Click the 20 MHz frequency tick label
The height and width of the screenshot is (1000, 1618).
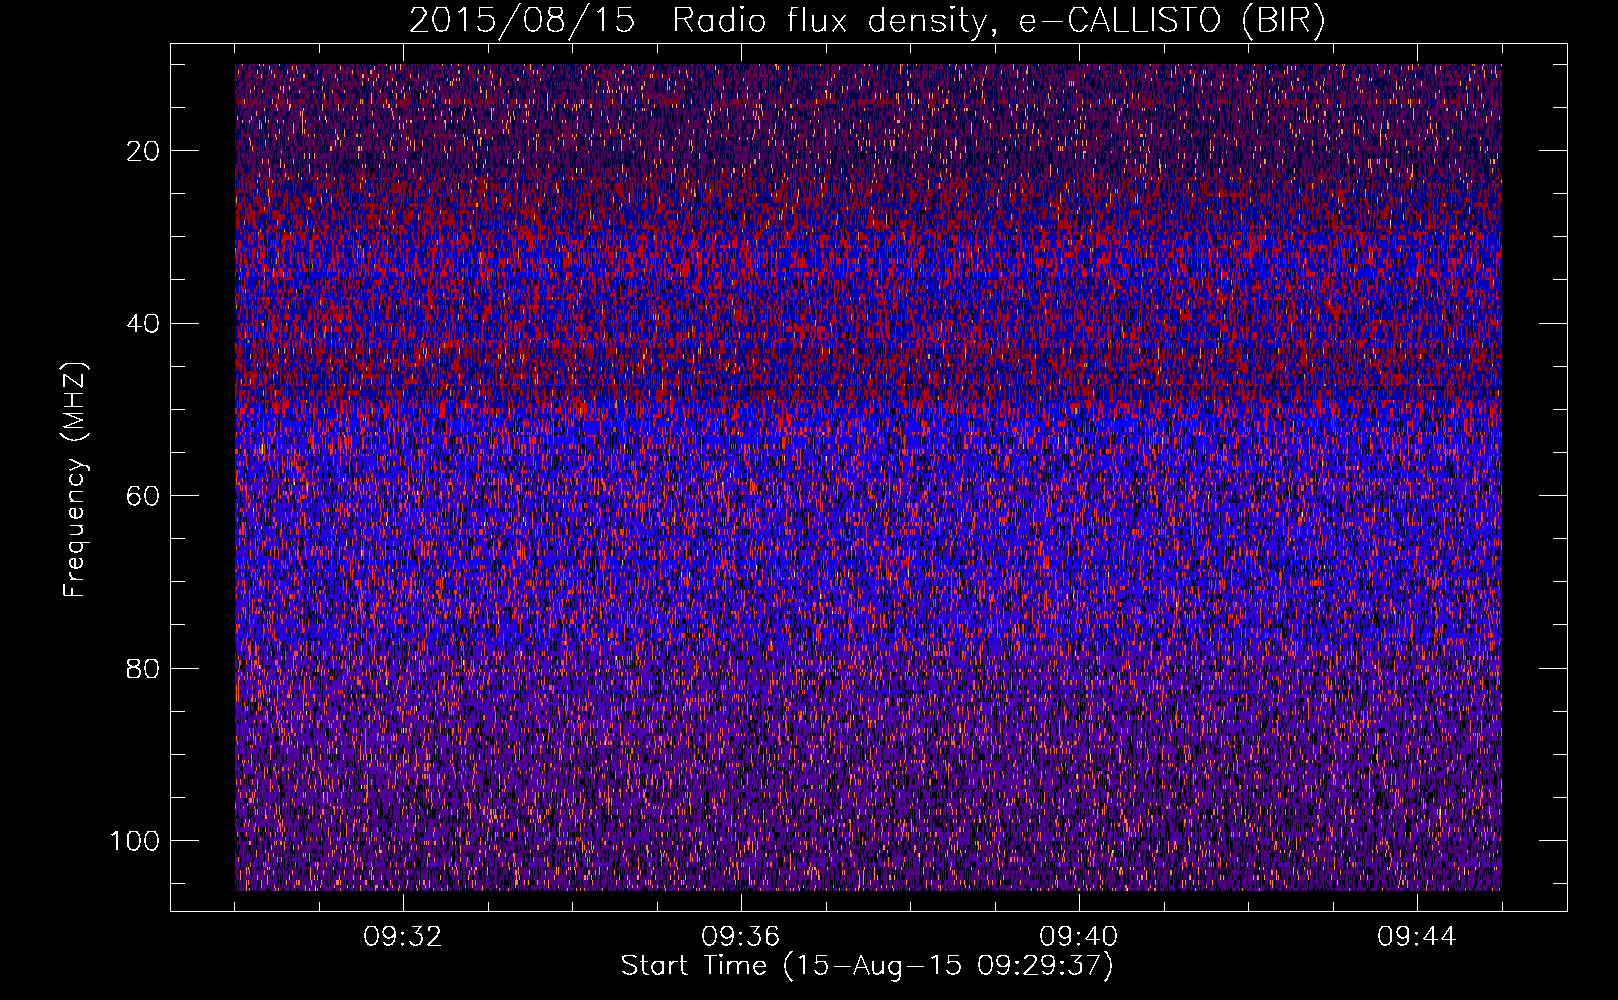pos(143,151)
